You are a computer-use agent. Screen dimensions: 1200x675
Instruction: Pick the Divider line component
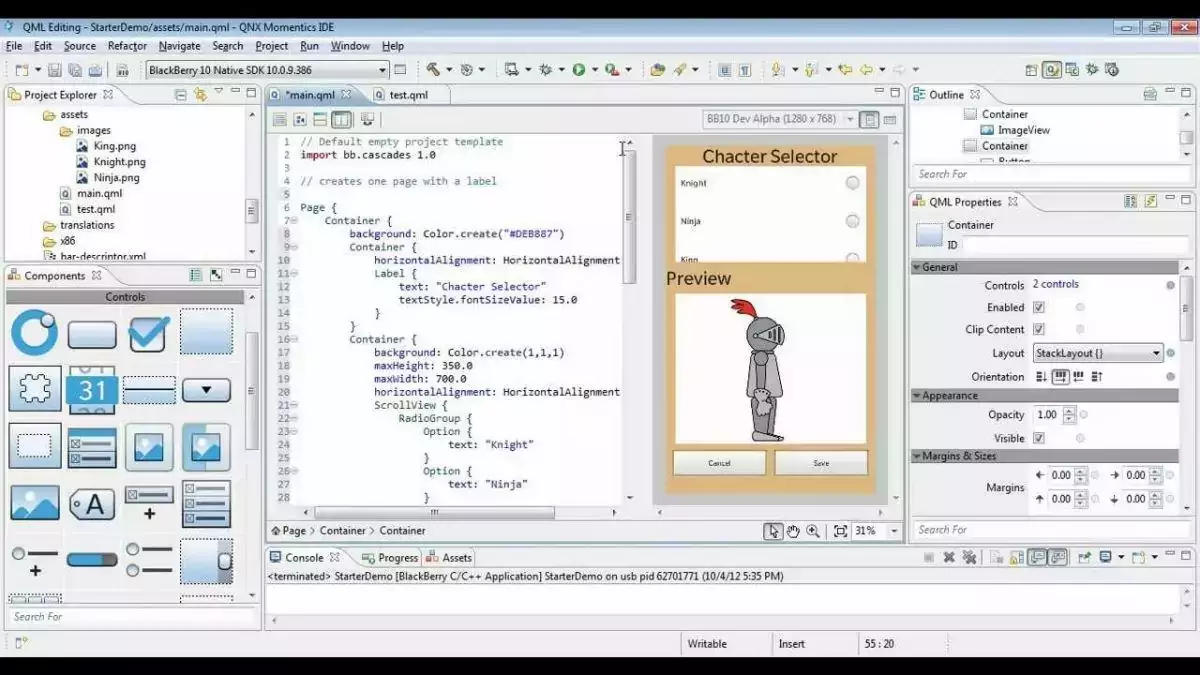coord(148,390)
